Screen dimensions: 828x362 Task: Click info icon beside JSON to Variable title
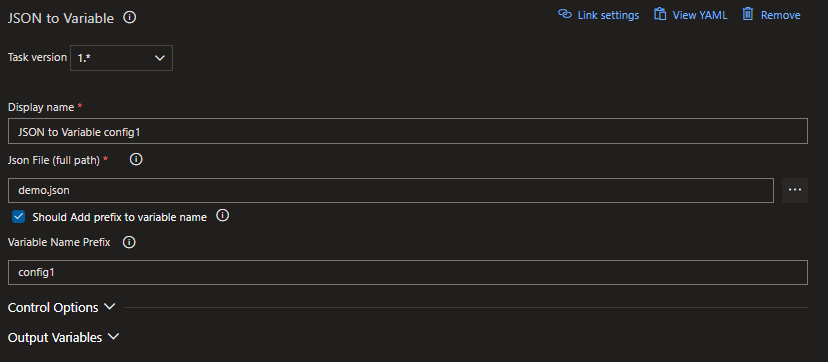[x=129, y=17]
